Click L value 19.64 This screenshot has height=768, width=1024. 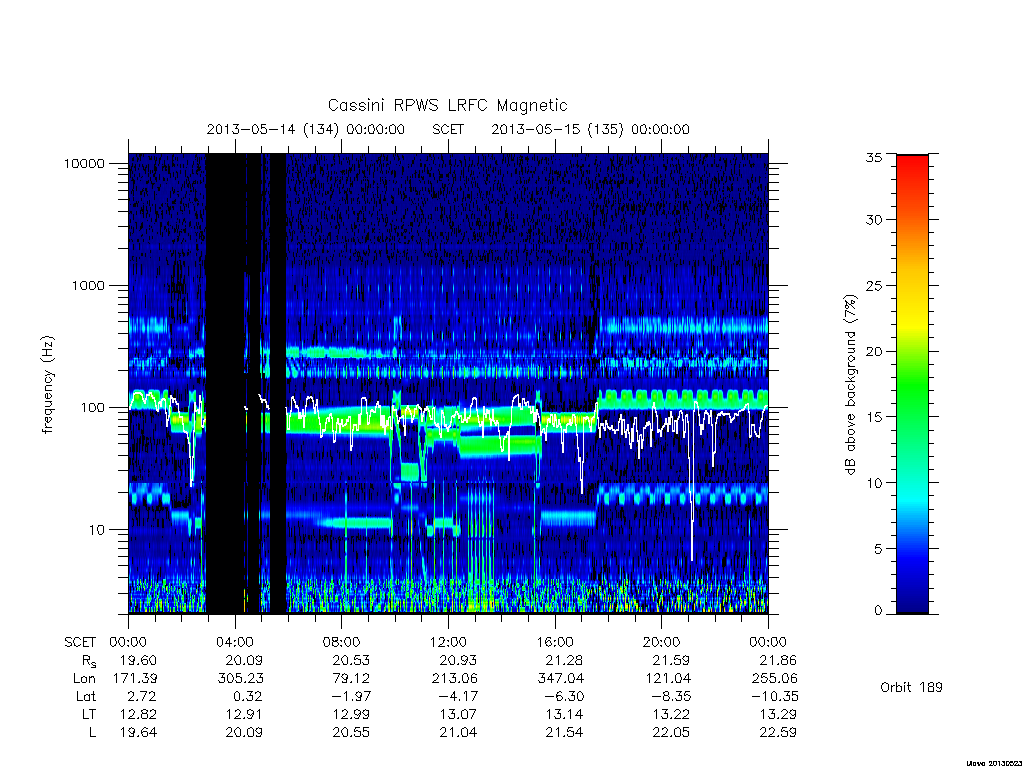(x=138, y=732)
